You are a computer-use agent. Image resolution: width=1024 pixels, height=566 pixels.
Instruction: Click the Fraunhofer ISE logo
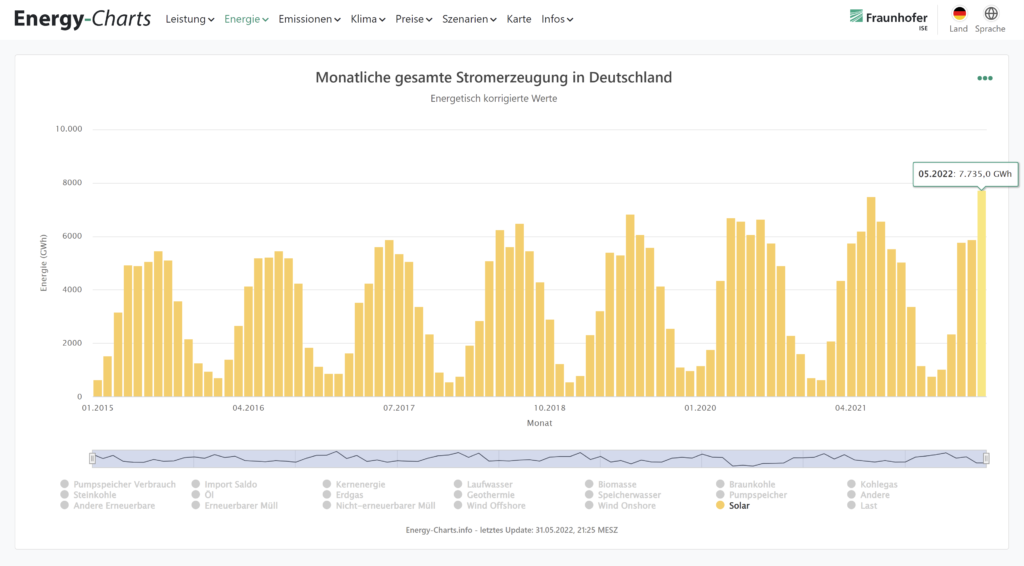tap(888, 18)
